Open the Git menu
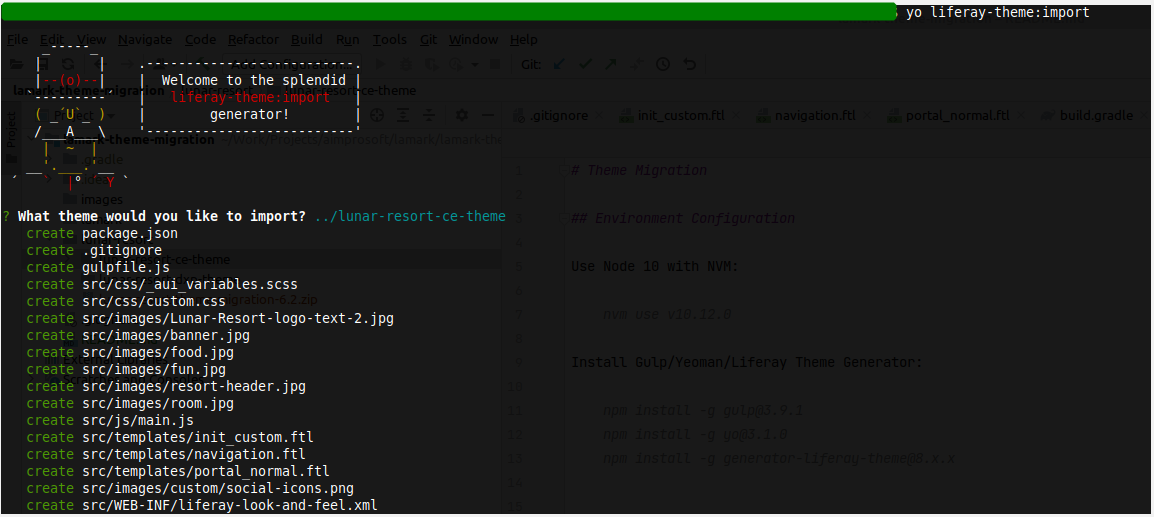The image size is (1154, 517). pos(428,40)
